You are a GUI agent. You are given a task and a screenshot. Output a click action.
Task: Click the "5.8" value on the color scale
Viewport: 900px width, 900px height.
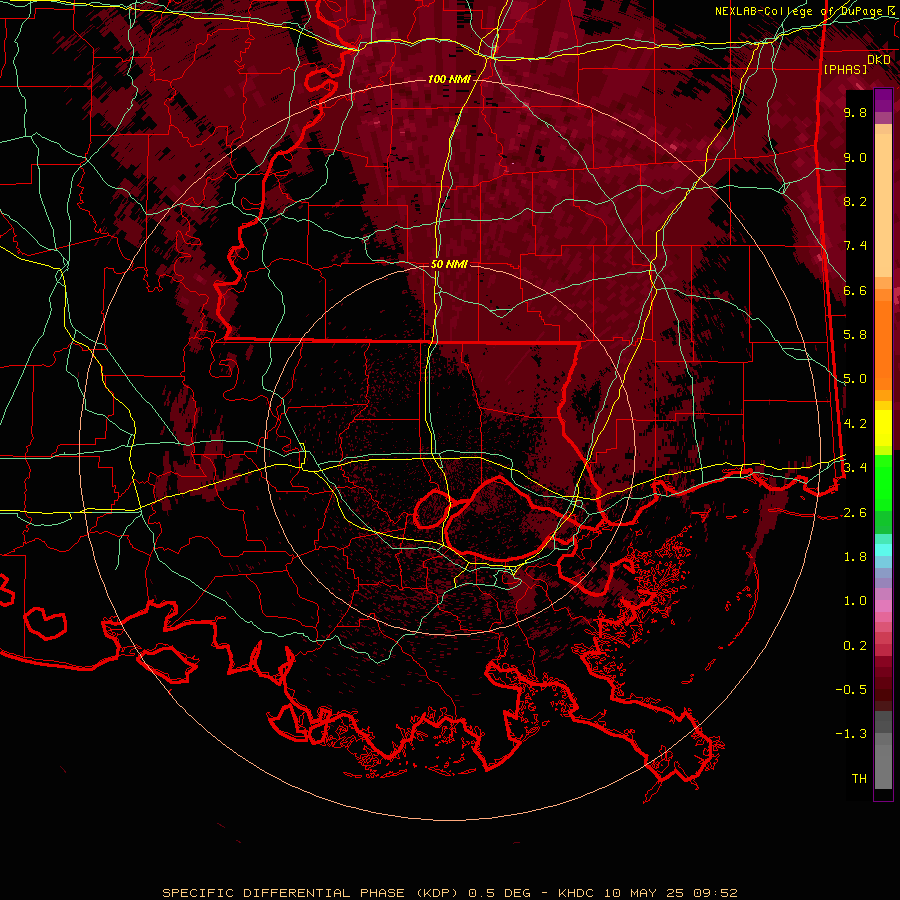point(855,335)
